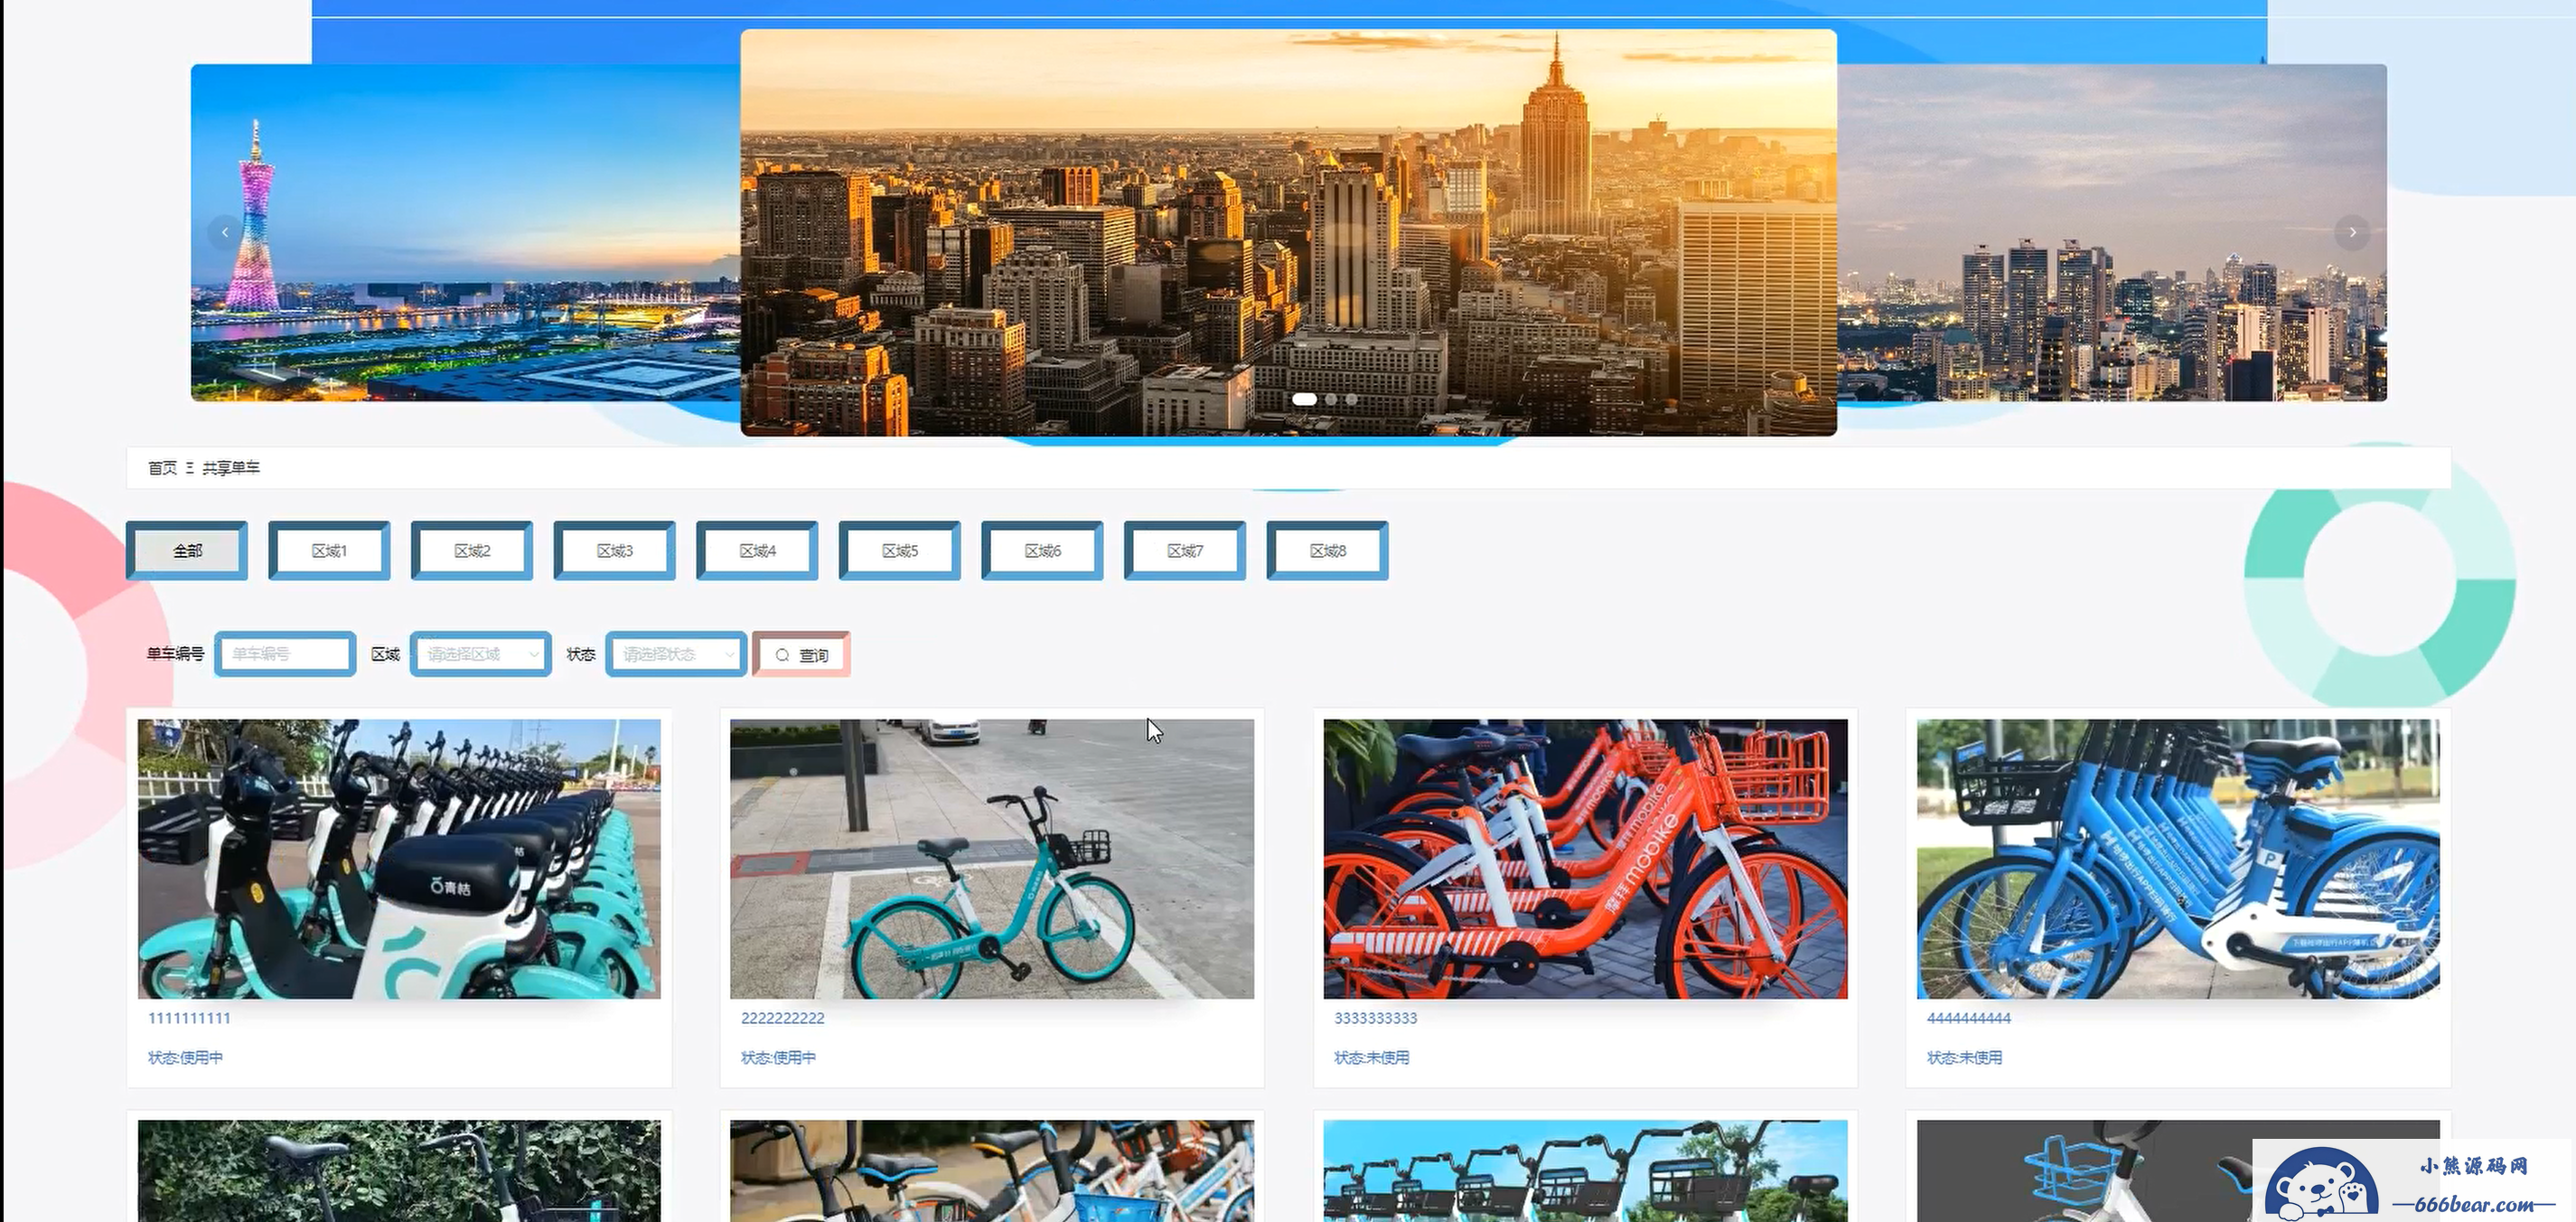
Task: Select the 区域8 filter tab
Action: click(x=1327, y=550)
